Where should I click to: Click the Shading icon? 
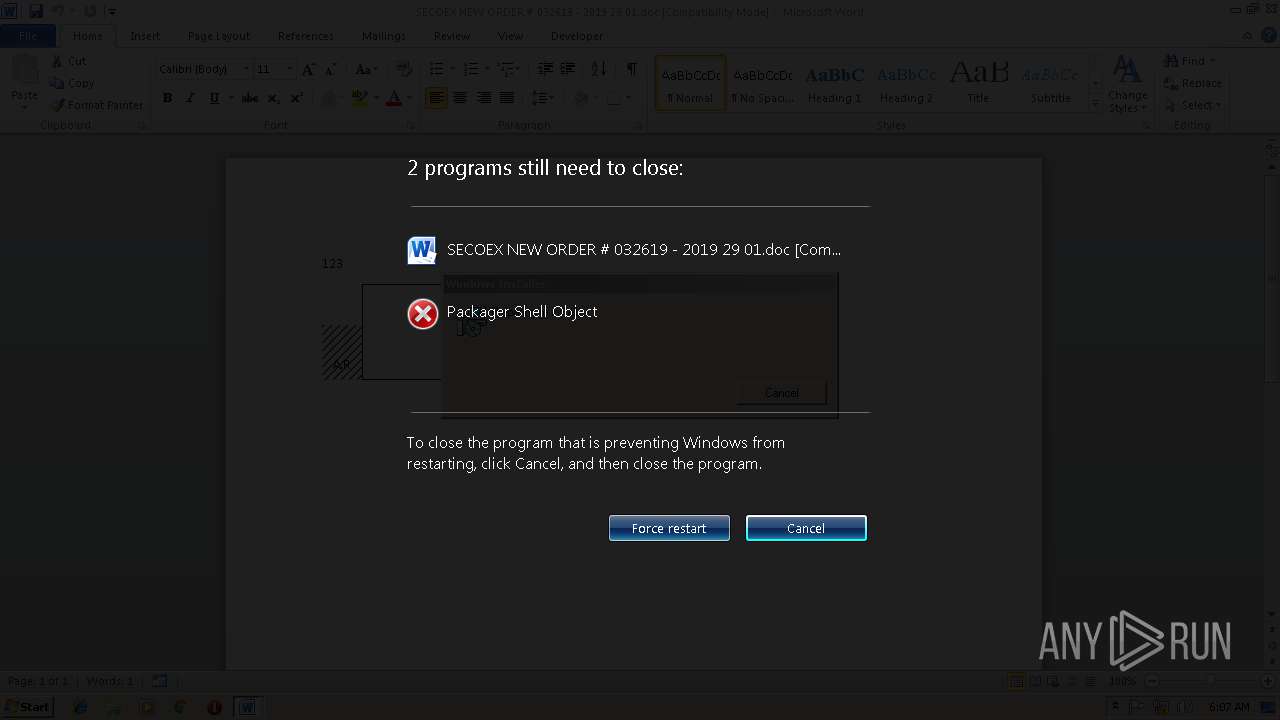pos(581,98)
